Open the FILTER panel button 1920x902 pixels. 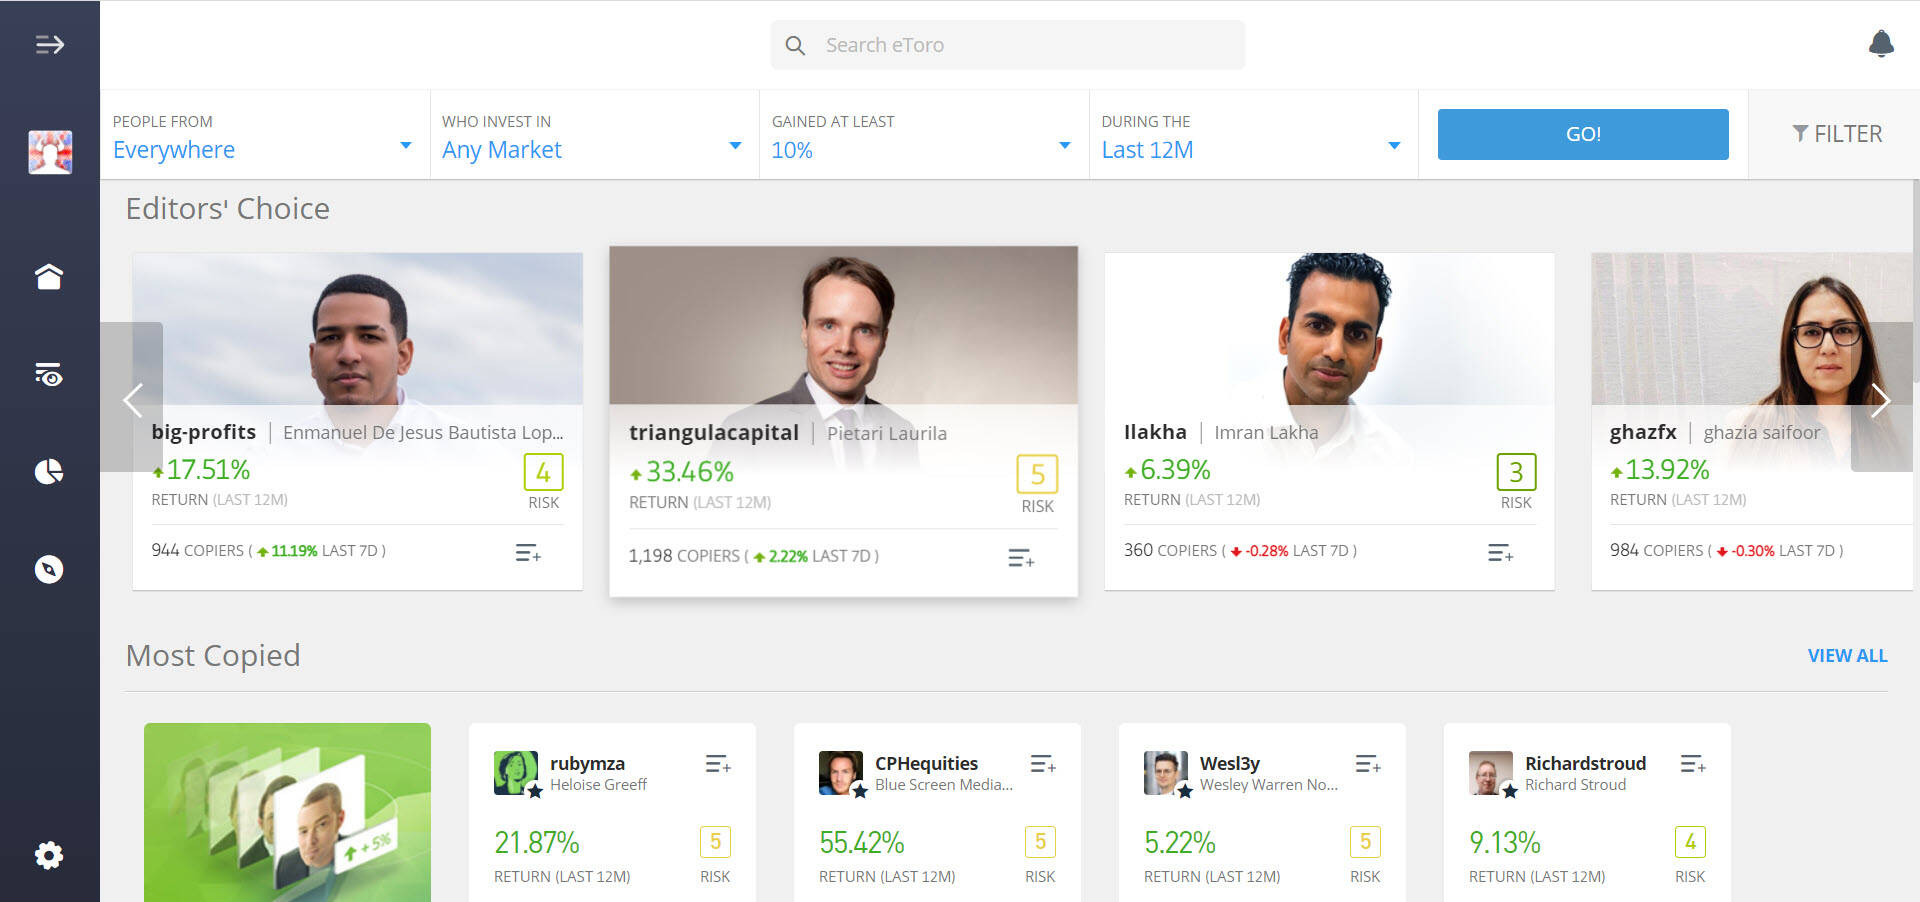tap(1836, 134)
